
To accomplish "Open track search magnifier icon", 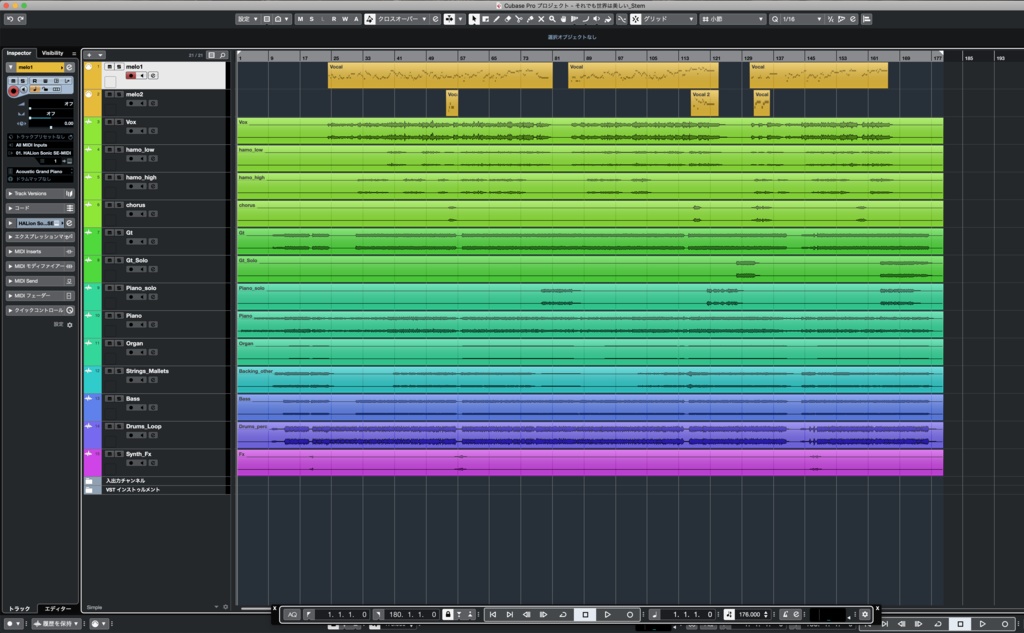I will tap(223, 55).
